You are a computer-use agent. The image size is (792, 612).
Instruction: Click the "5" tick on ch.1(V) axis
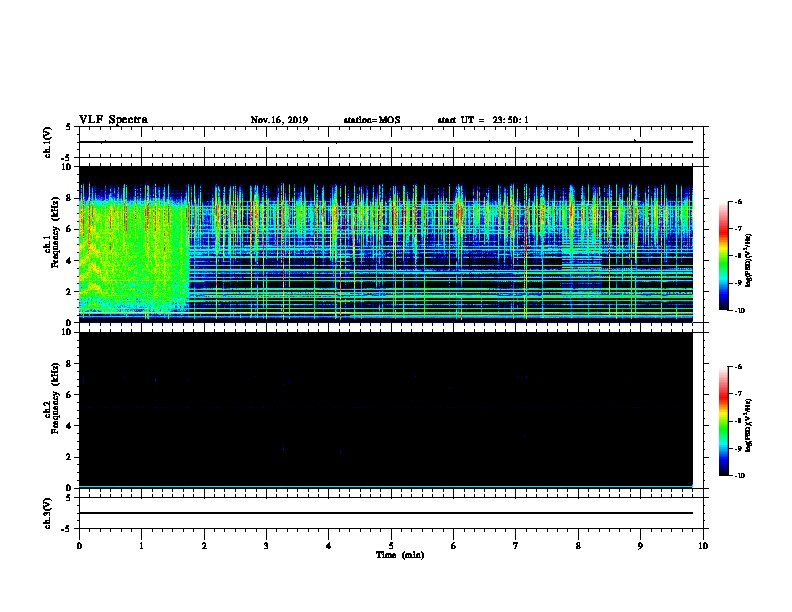click(x=69, y=127)
